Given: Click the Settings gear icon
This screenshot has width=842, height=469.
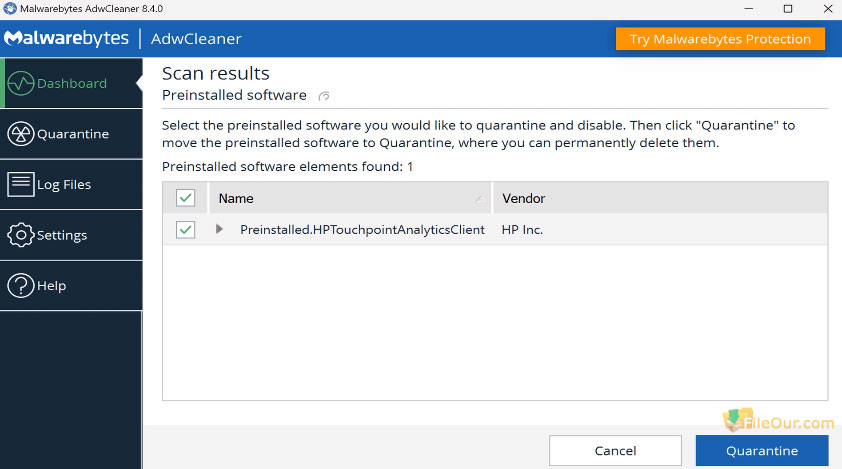Looking at the screenshot, I should pos(21,235).
